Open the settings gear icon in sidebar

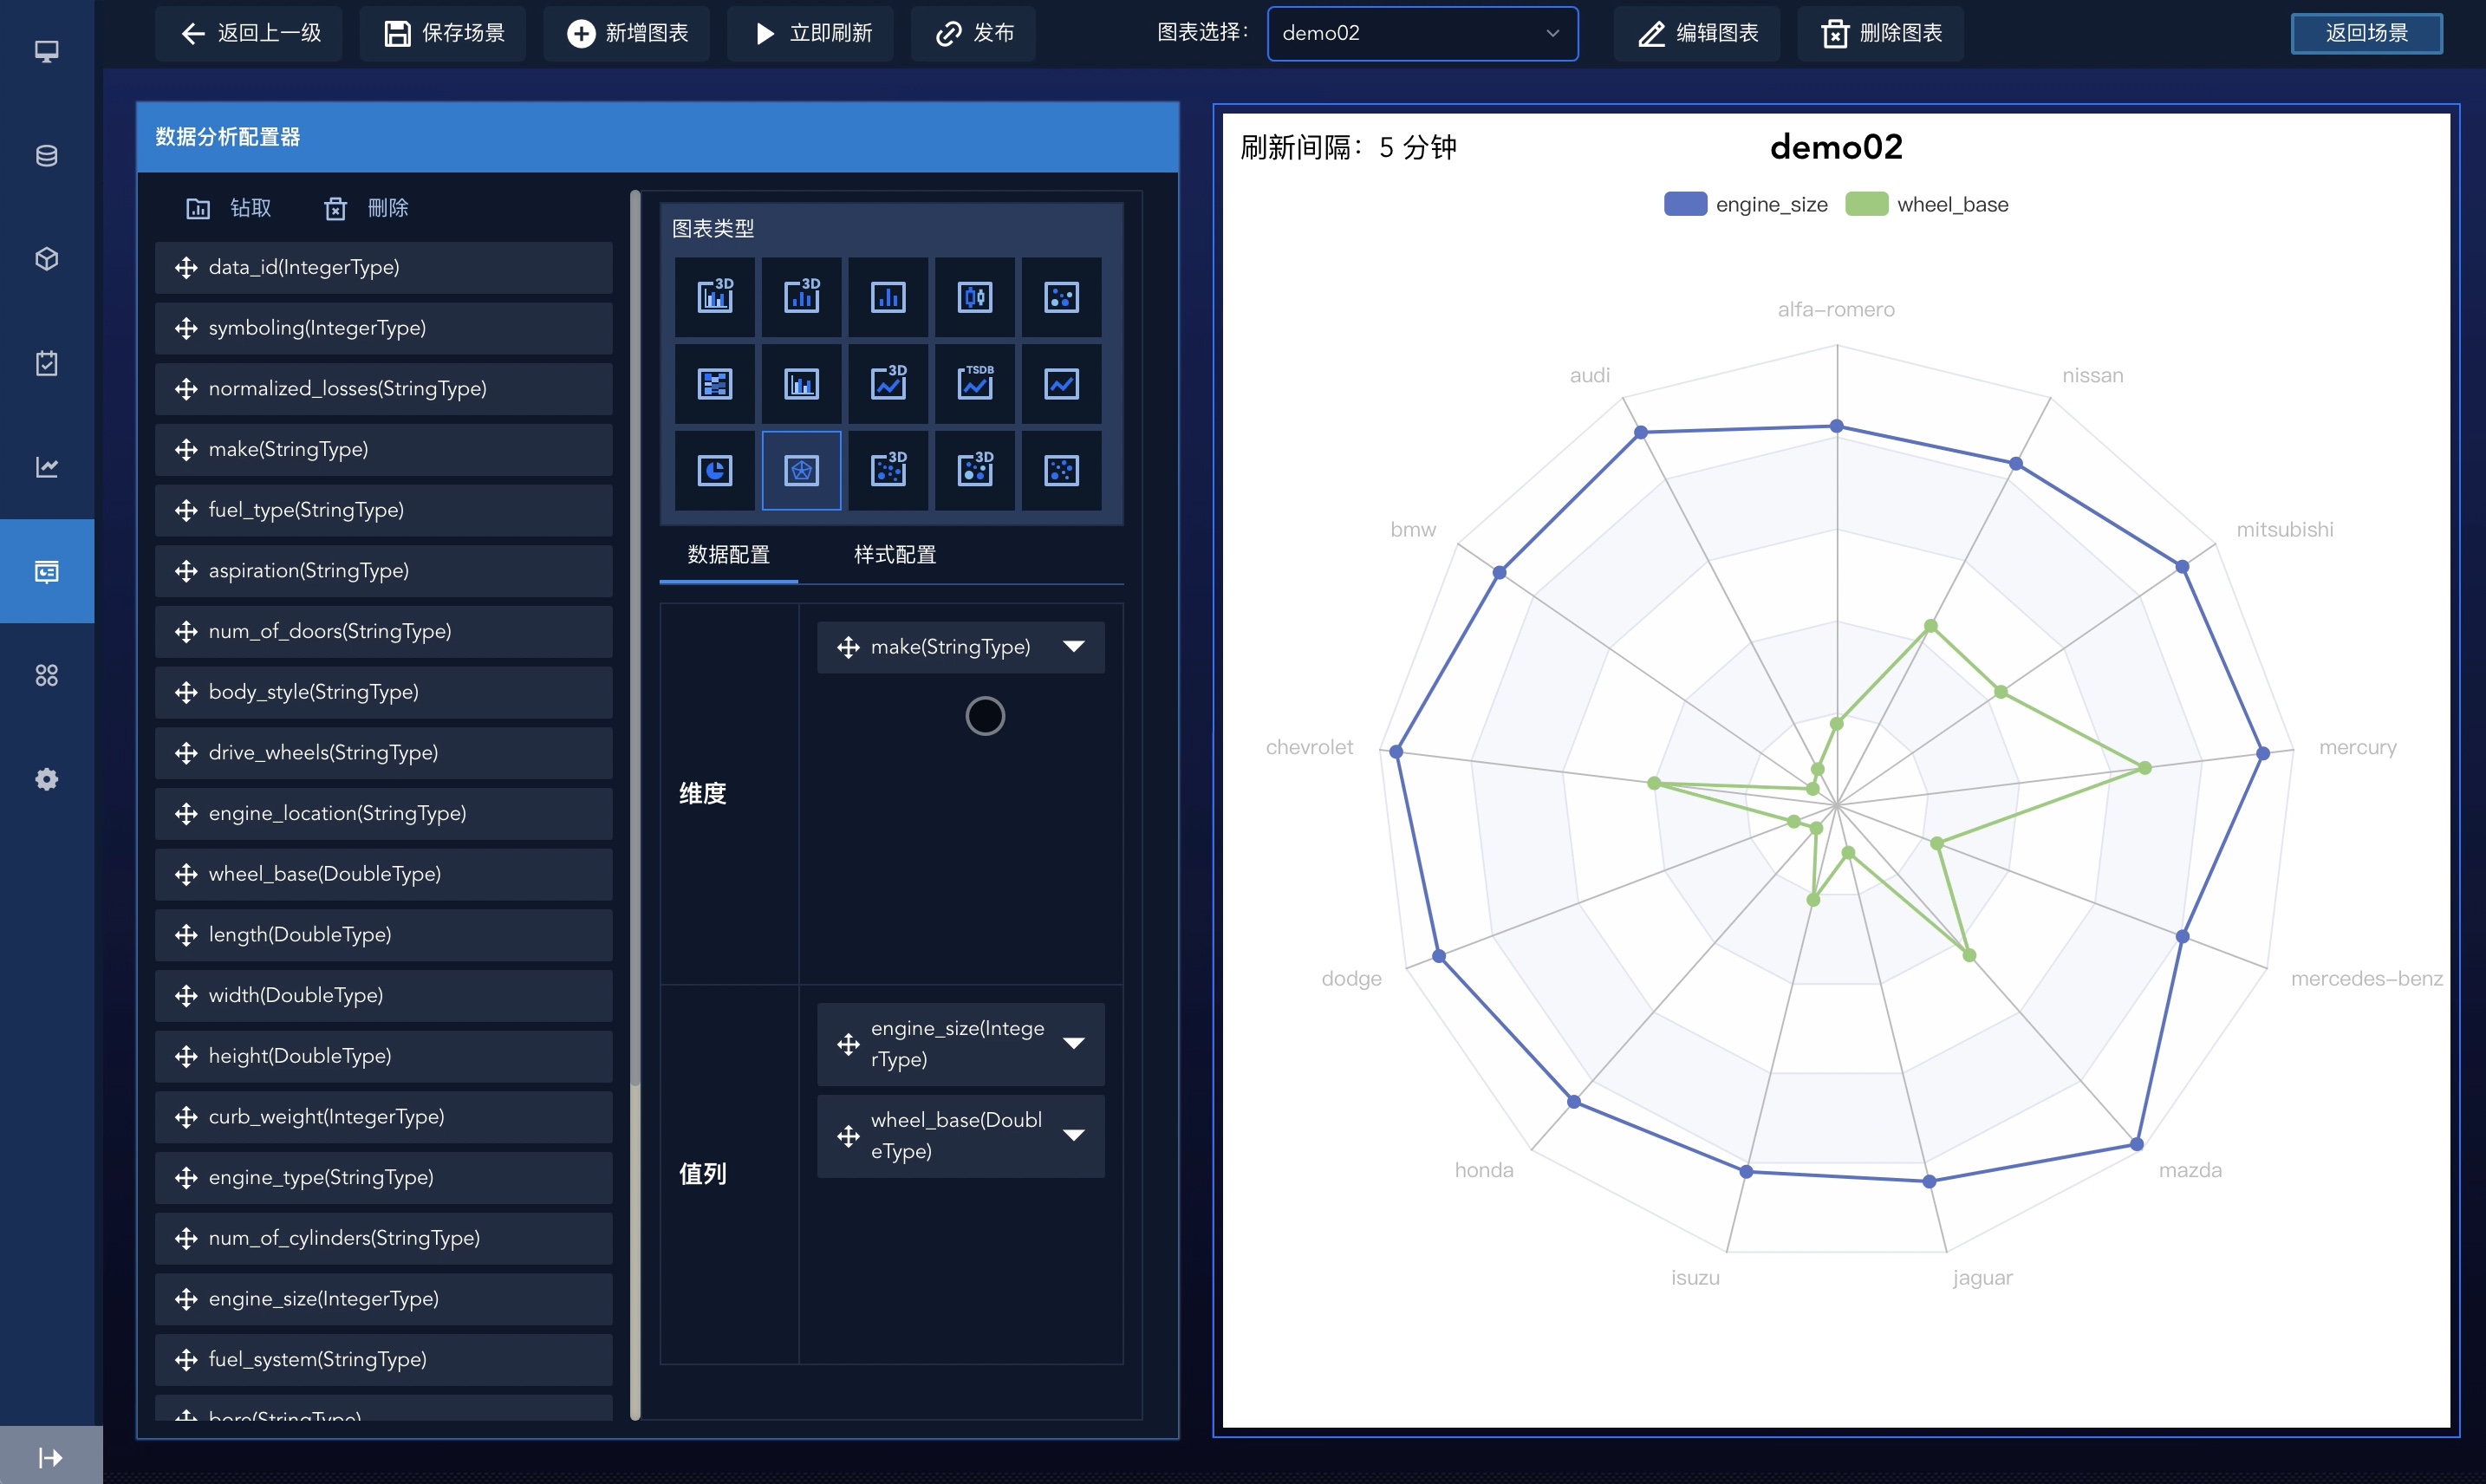(x=46, y=779)
